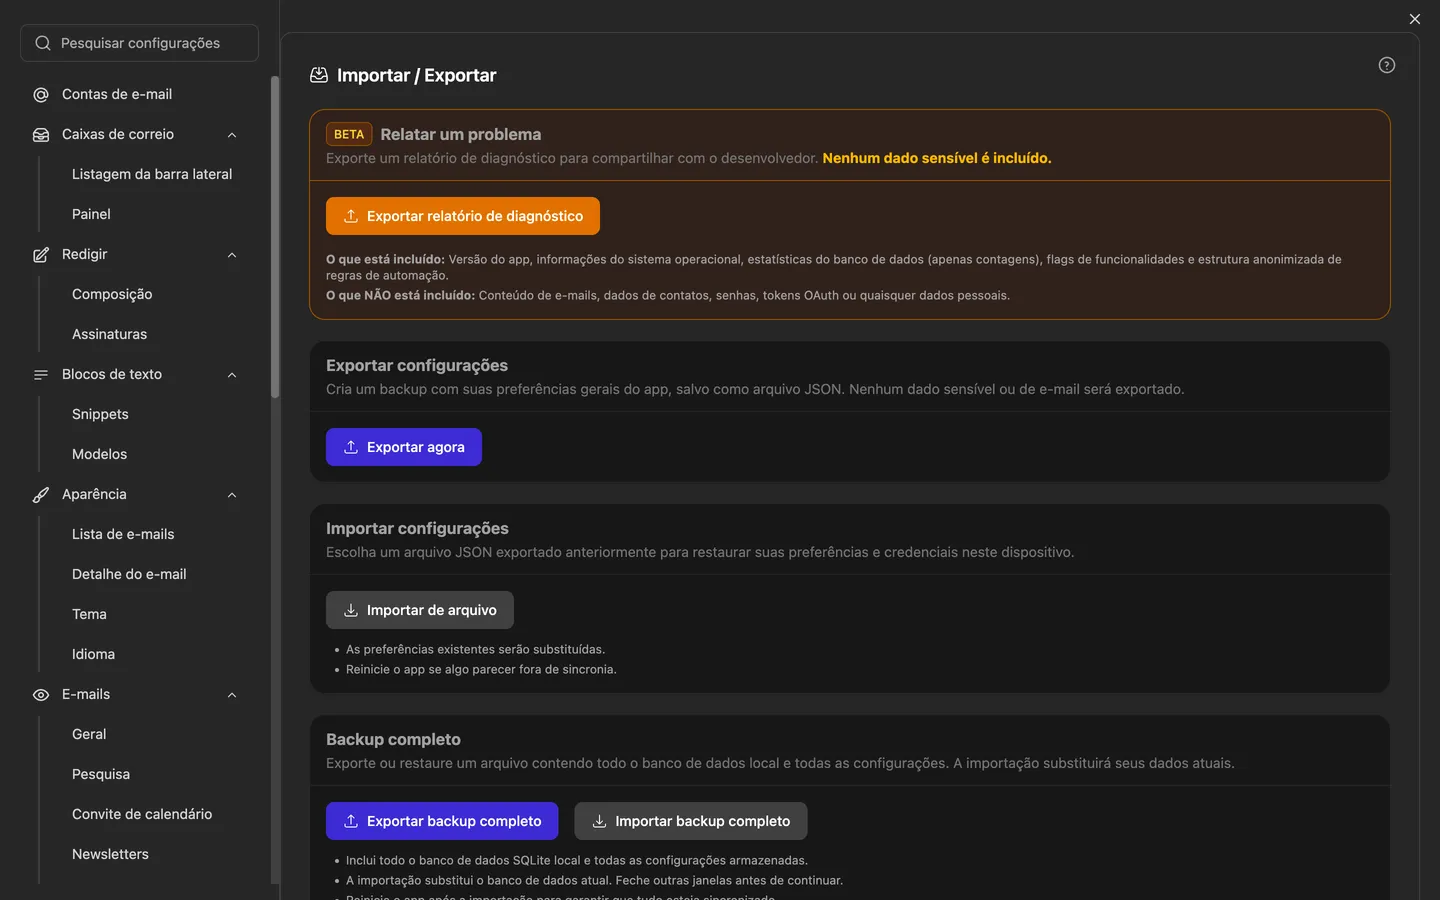Click the Importar / Exportar header icon

[319, 75]
